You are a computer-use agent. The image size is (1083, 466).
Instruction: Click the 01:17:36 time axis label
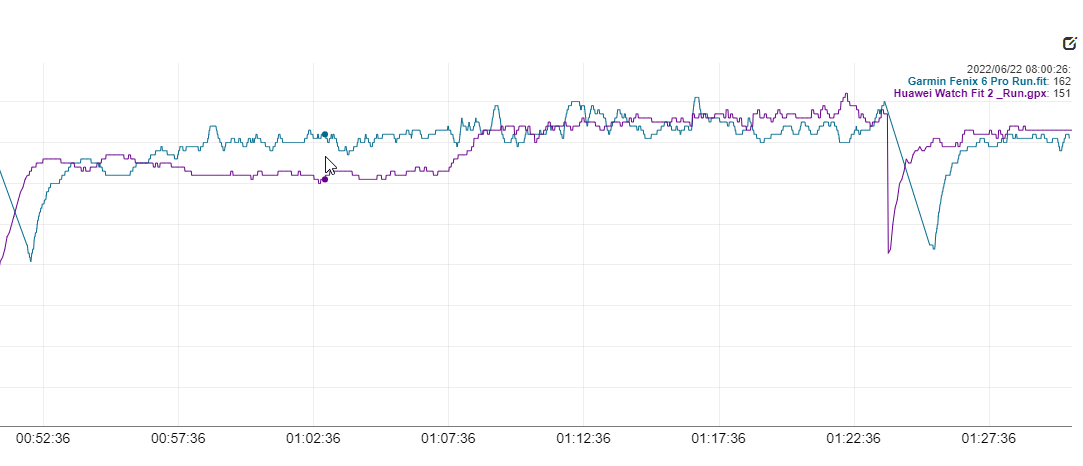pyautogui.click(x=718, y=438)
